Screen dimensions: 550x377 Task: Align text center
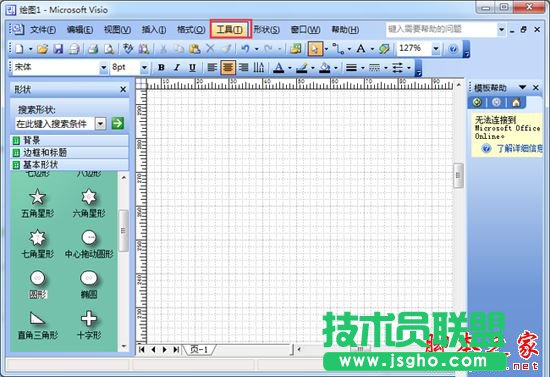tap(228, 67)
